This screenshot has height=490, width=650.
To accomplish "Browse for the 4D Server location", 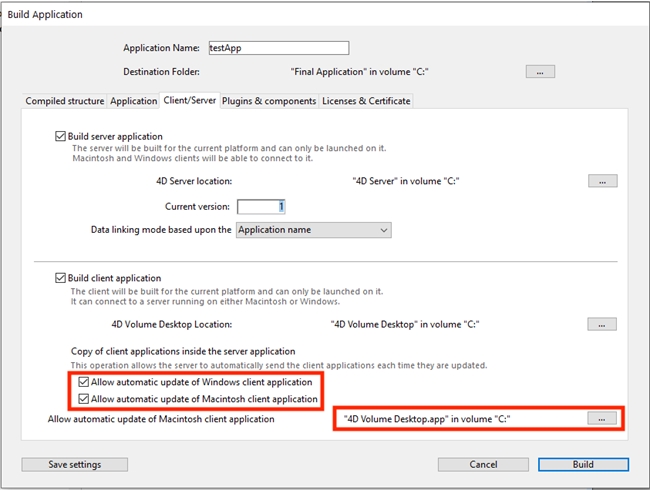I will point(602,181).
